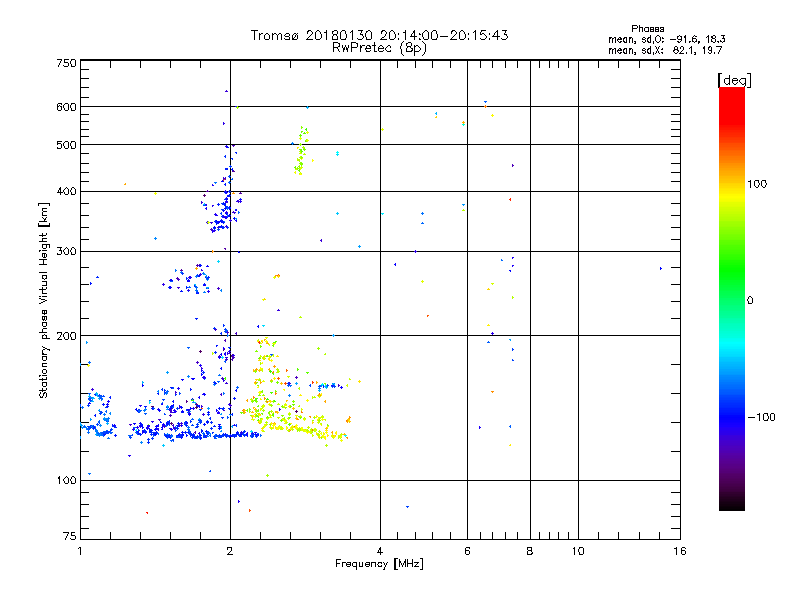Click x-axis tick label '1'
800x600 pixels.
[80, 551]
